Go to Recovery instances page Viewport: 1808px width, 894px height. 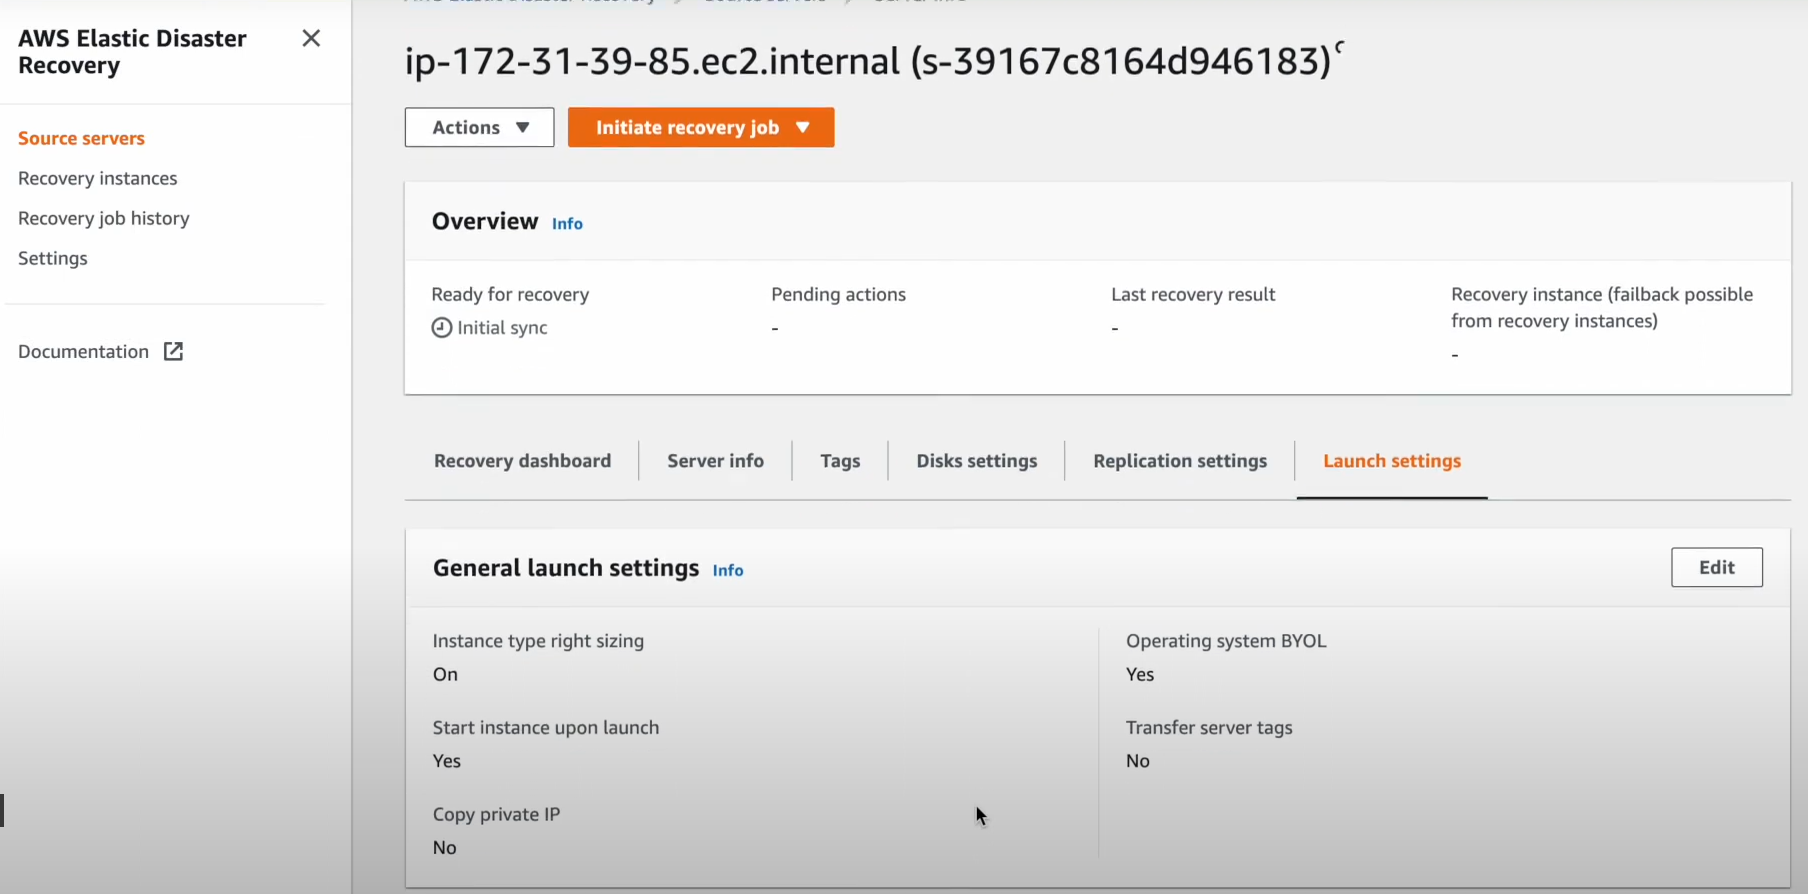coord(97,178)
